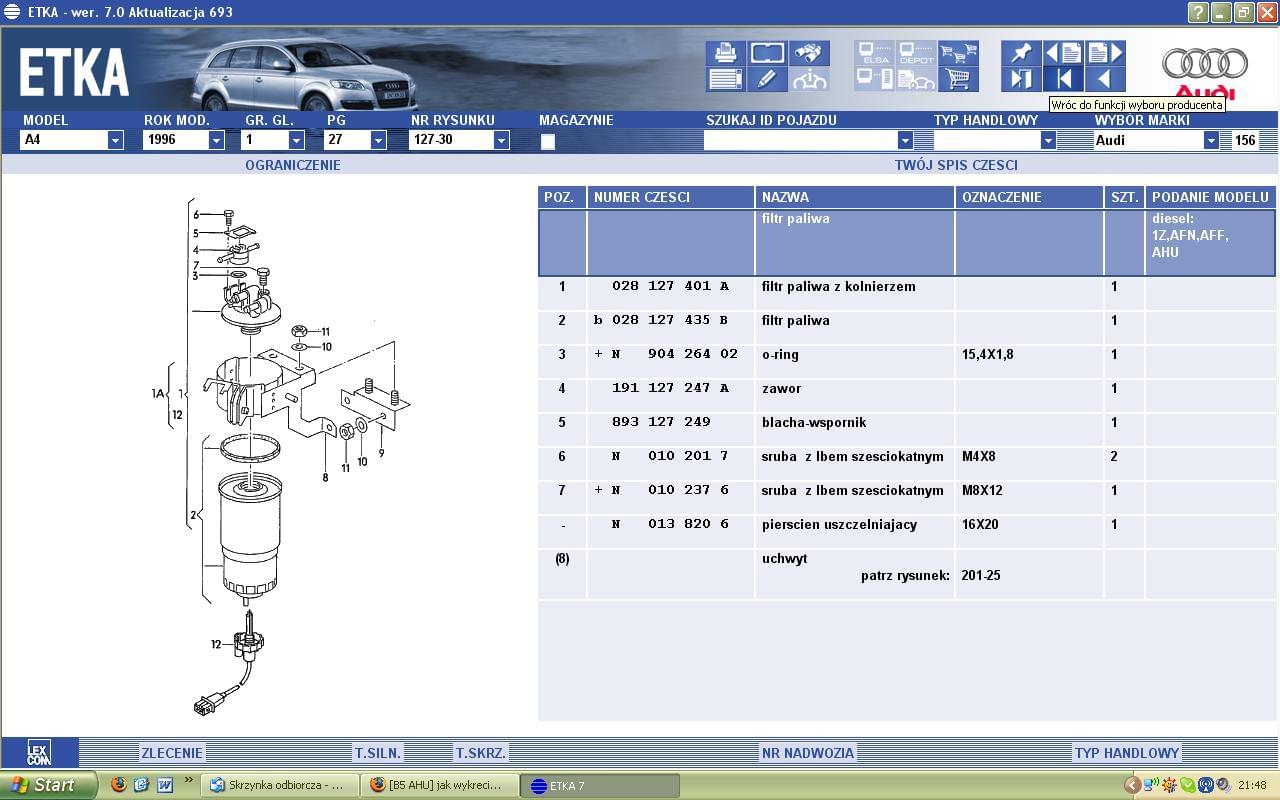Click the T.SILN. button

click(x=378, y=753)
